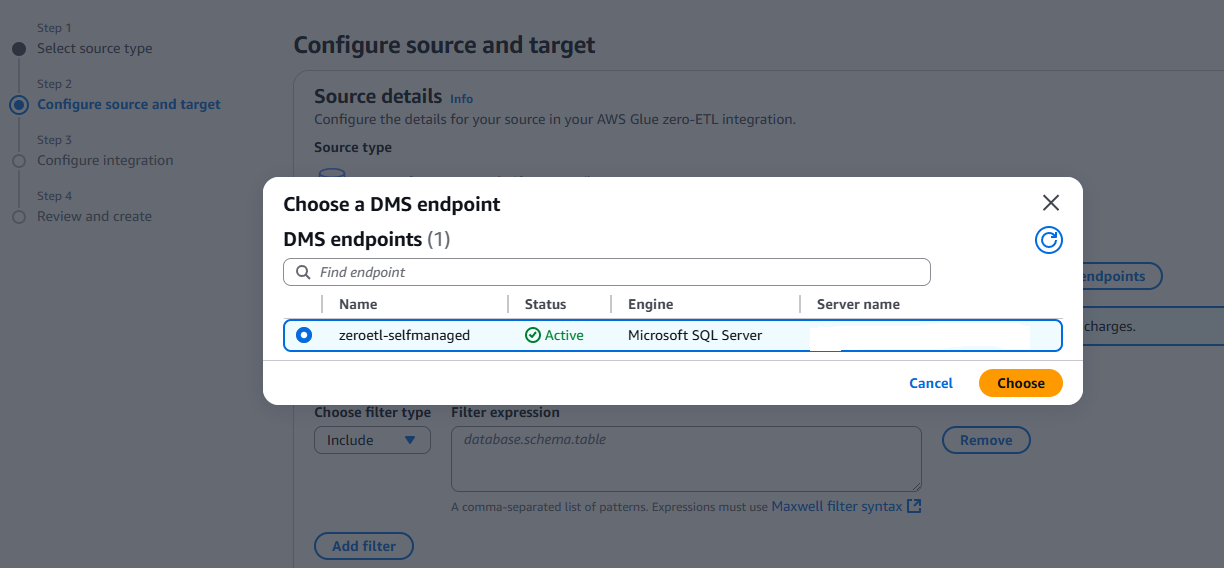Close the Choose a DMS endpoint dialog
This screenshot has width=1224, height=568.
(x=1050, y=203)
